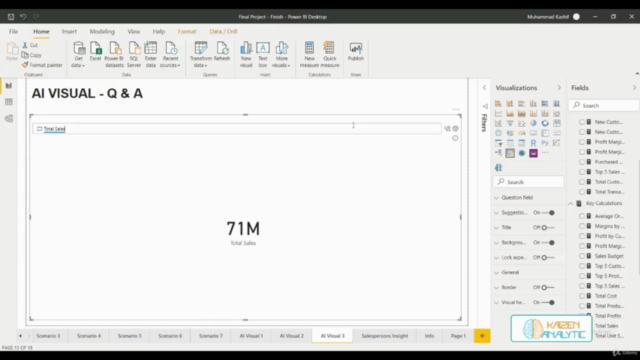640x360 pixels.
Task: Select the R script visual
Action: pos(533,143)
